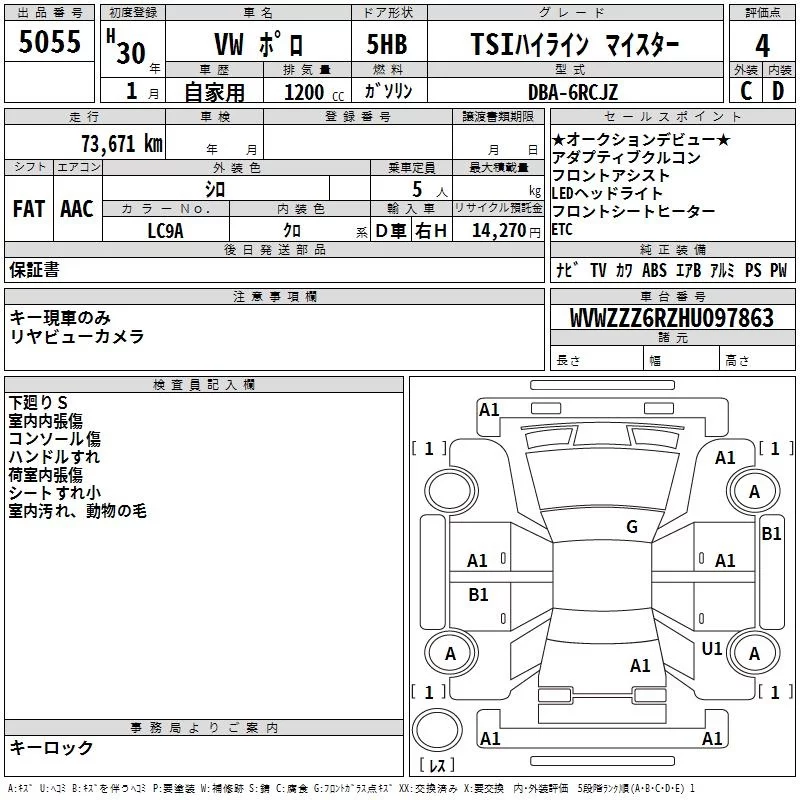The image size is (800, 800).
Task: Select the overall evaluation score 4
Action: 762,45
